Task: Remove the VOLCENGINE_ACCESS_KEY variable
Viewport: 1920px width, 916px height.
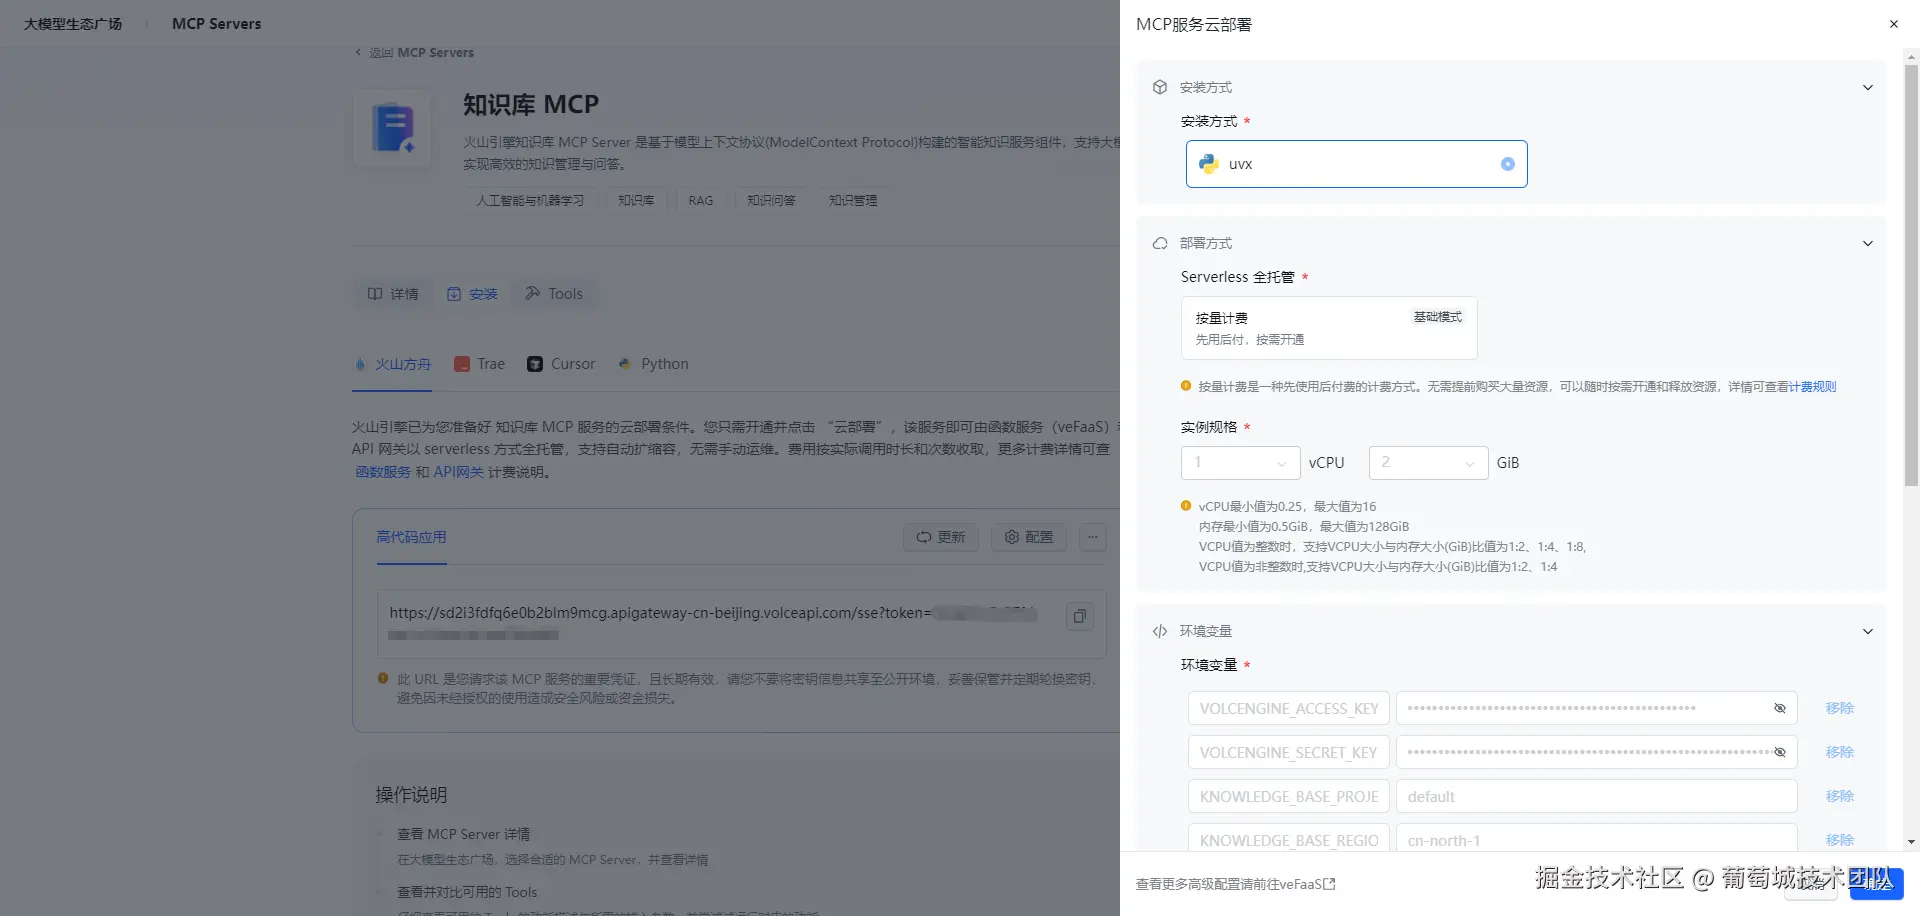Action: (x=1839, y=708)
